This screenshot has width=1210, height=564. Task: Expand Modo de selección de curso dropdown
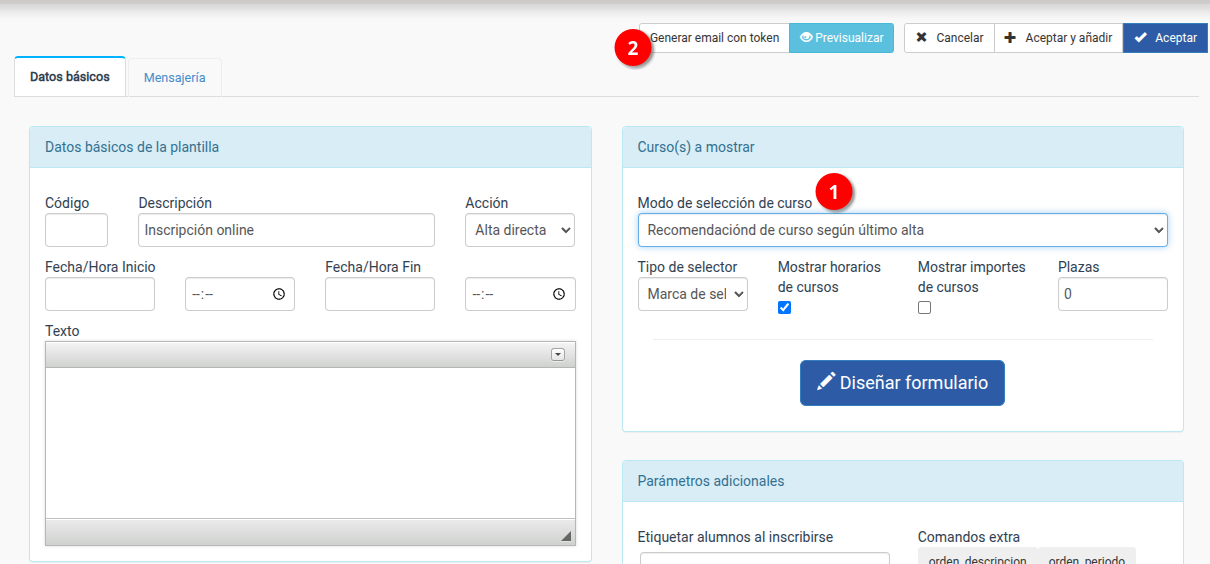(x=902, y=230)
